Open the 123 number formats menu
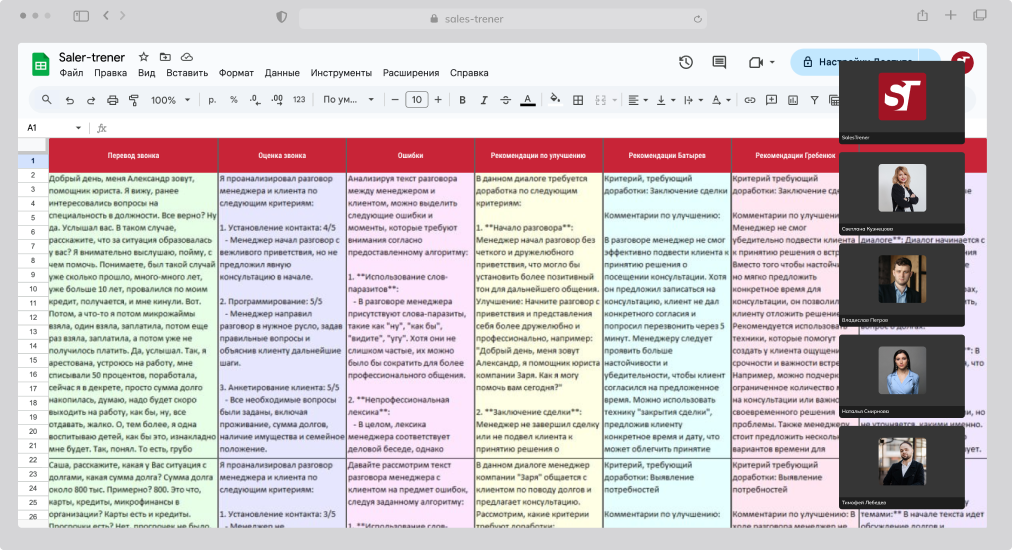Image resolution: width=1012 pixels, height=550 pixels. [299, 100]
